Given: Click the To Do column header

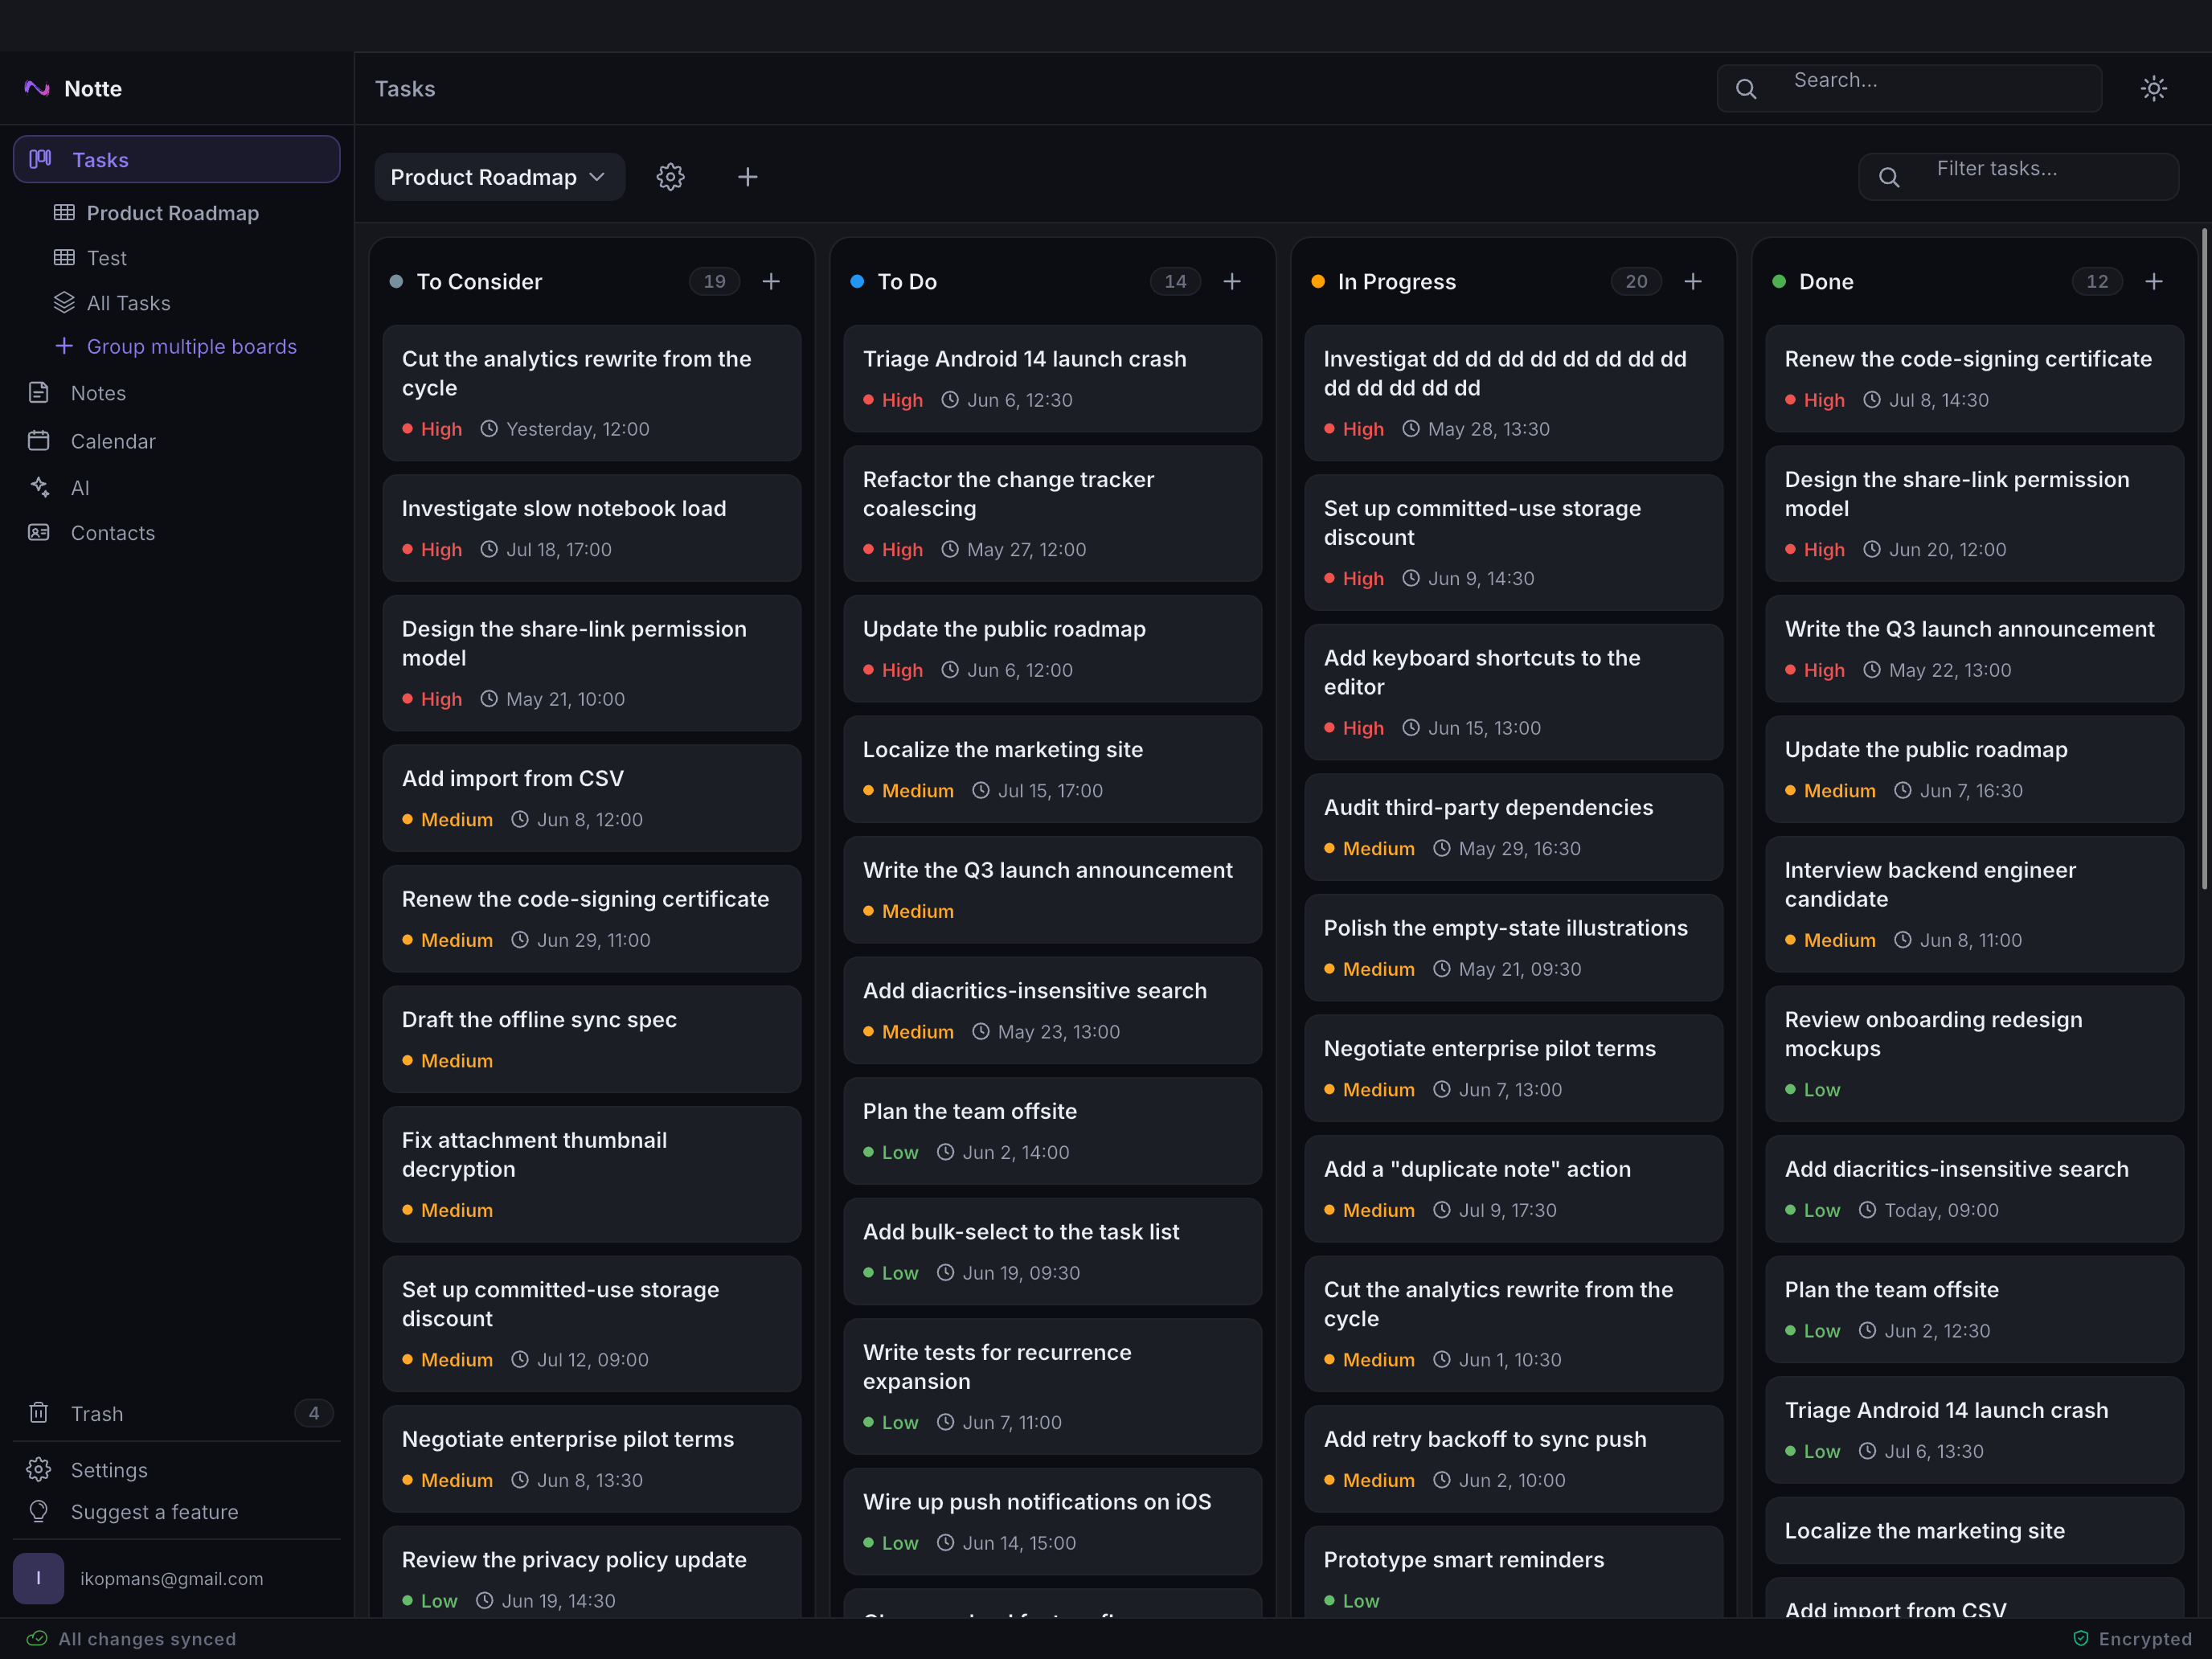Looking at the screenshot, I should [907, 282].
